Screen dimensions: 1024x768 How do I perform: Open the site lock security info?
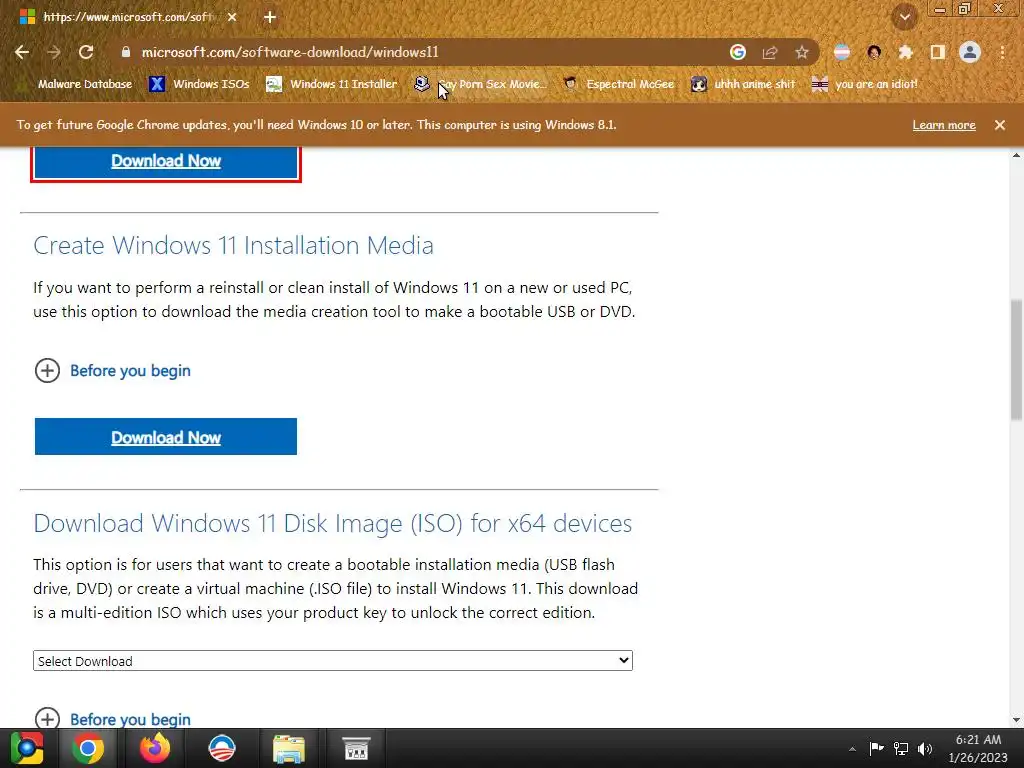pyautogui.click(x=126, y=52)
